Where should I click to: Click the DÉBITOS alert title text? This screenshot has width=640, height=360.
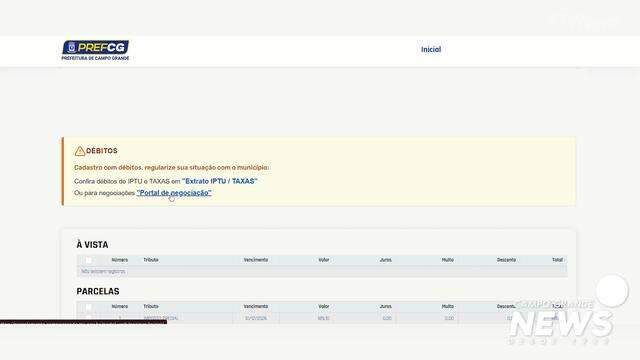102,151
